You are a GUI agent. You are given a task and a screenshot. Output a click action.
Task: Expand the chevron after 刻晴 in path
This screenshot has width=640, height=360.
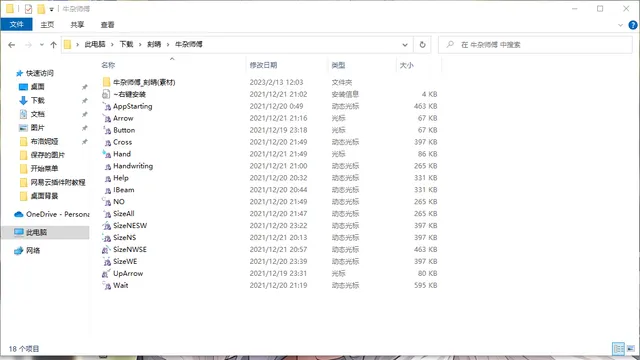[168, 44]
